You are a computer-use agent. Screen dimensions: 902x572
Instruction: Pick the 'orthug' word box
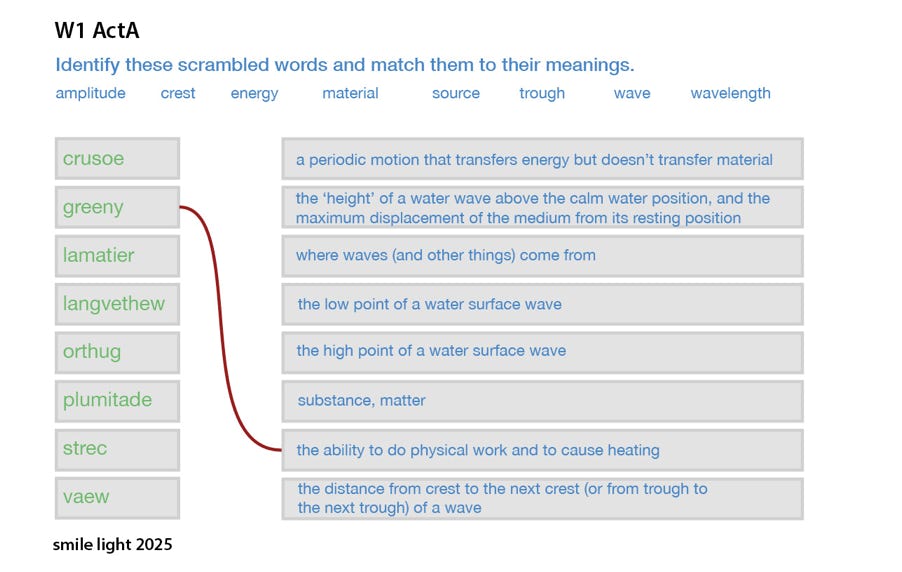point(117,352)
